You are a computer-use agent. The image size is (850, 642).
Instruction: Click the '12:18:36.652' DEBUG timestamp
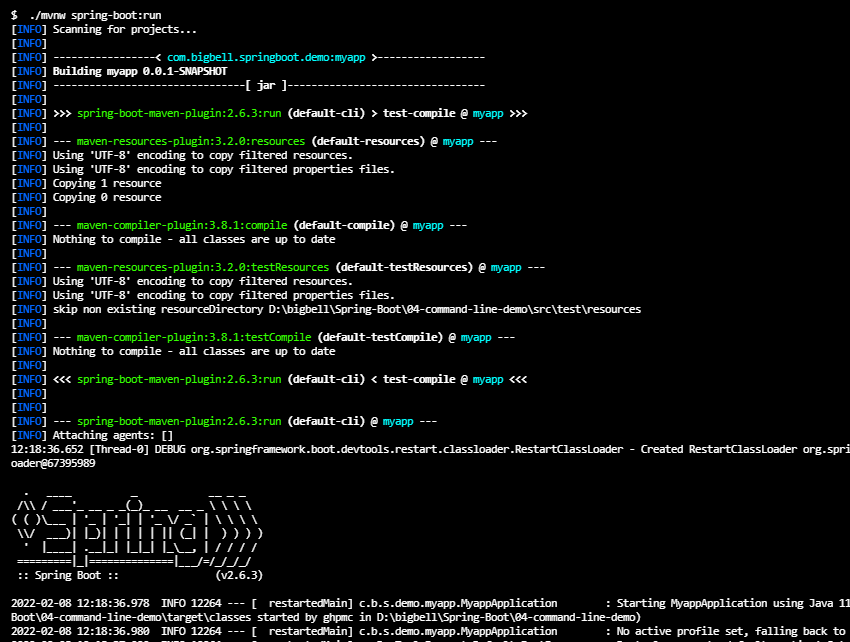click(x=47, y=450)
